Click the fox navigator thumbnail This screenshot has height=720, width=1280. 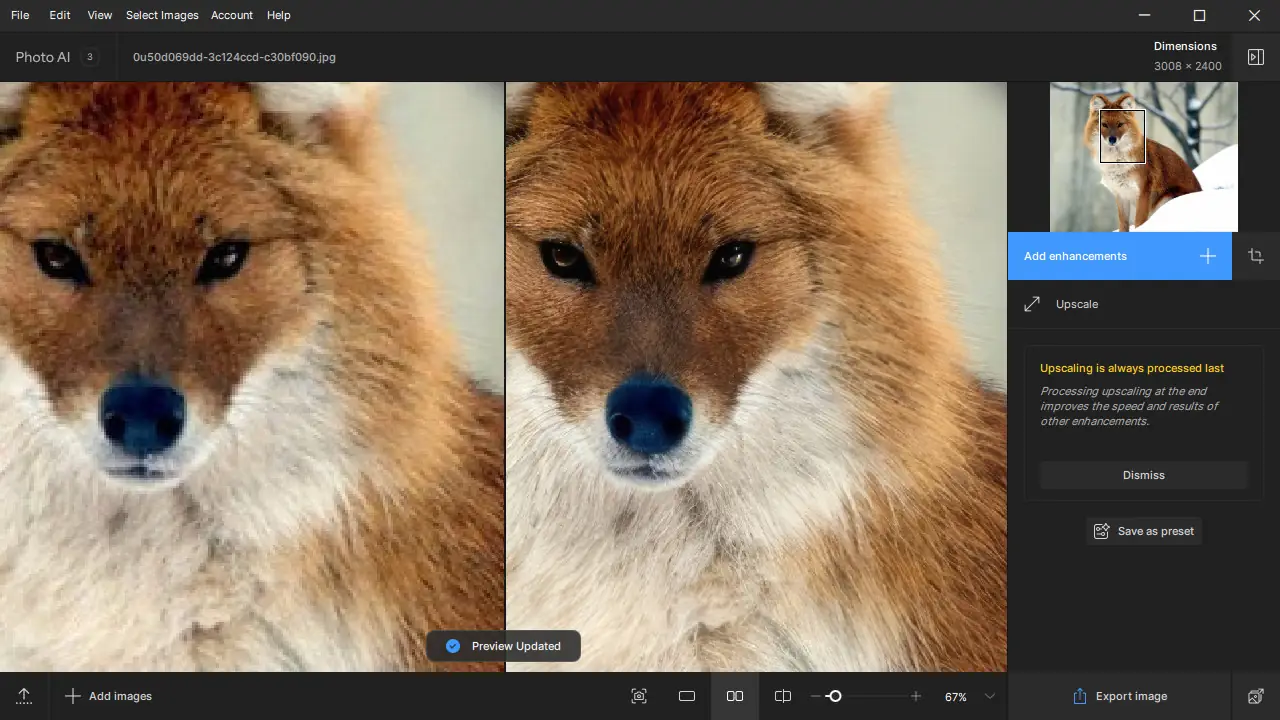pyautogui.click(x=1143, y=157)
